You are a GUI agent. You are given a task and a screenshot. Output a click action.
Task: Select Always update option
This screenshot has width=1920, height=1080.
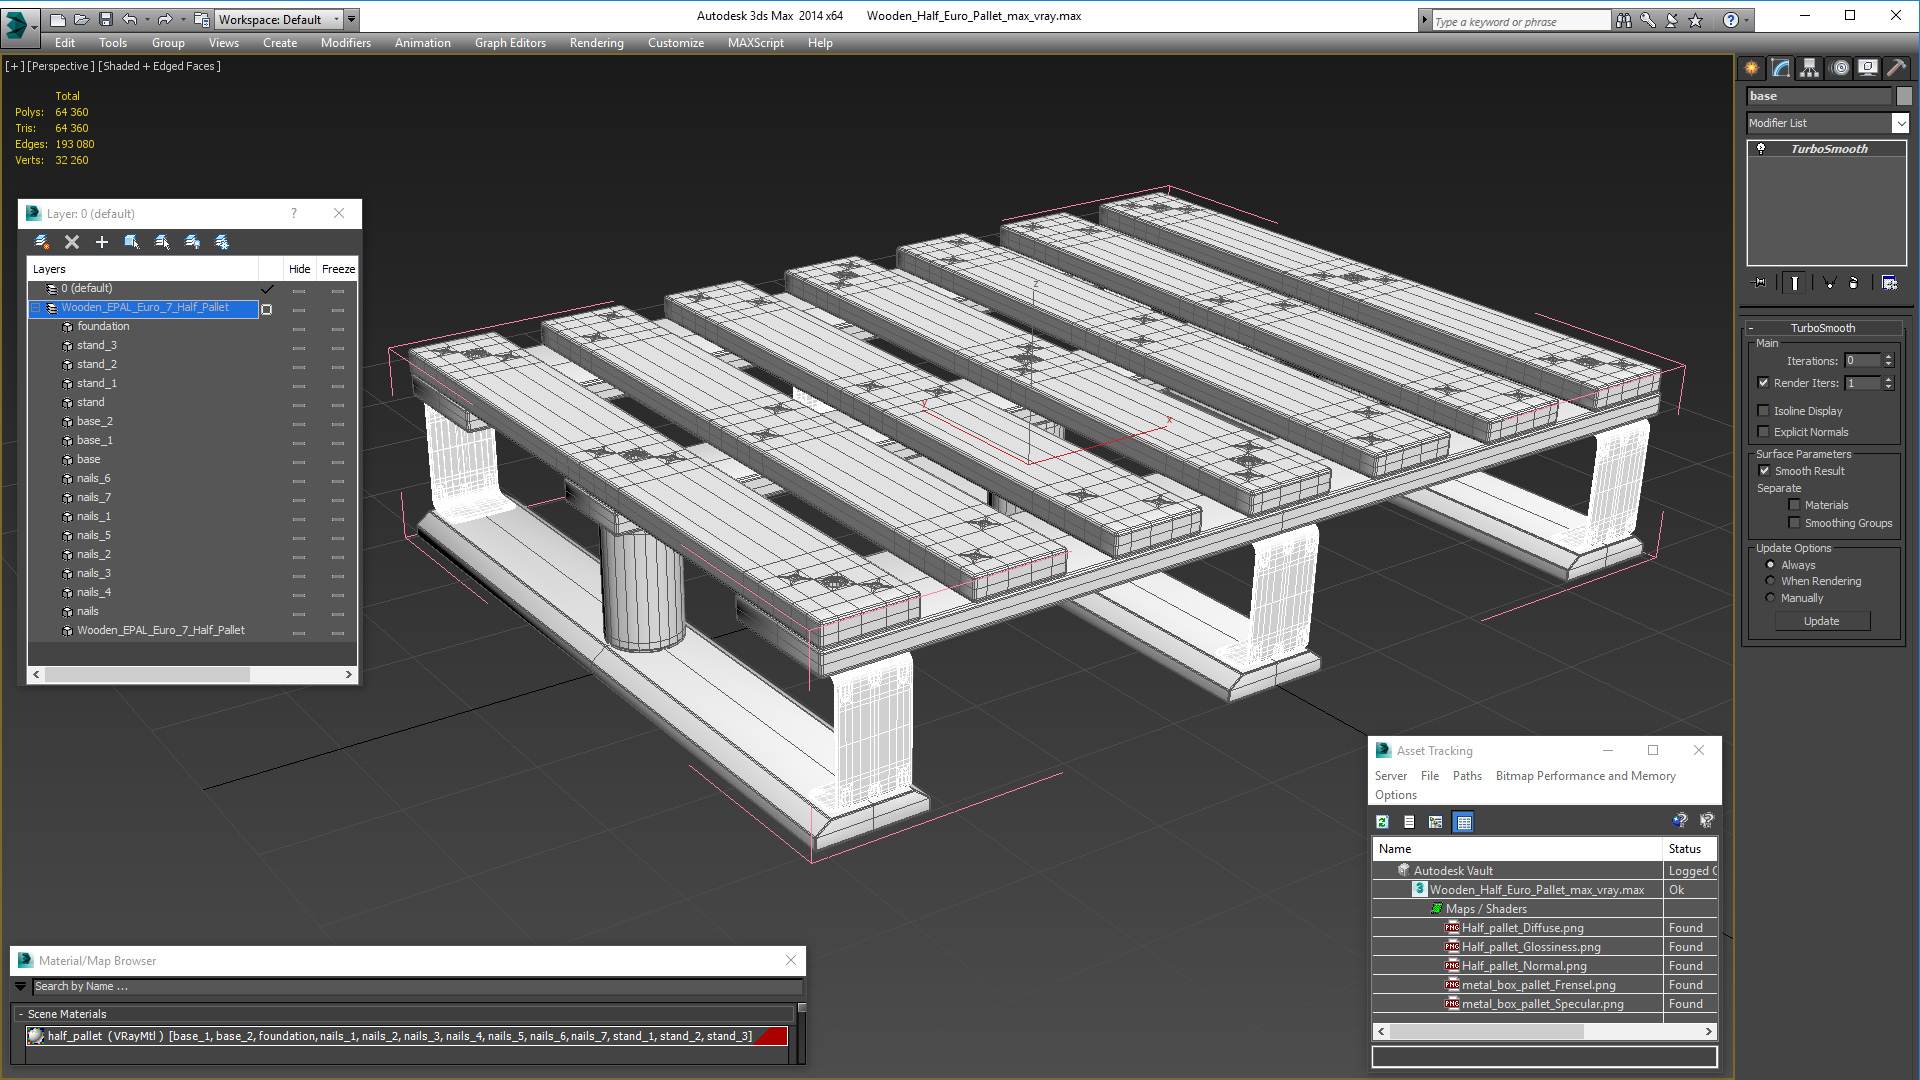1771,565
